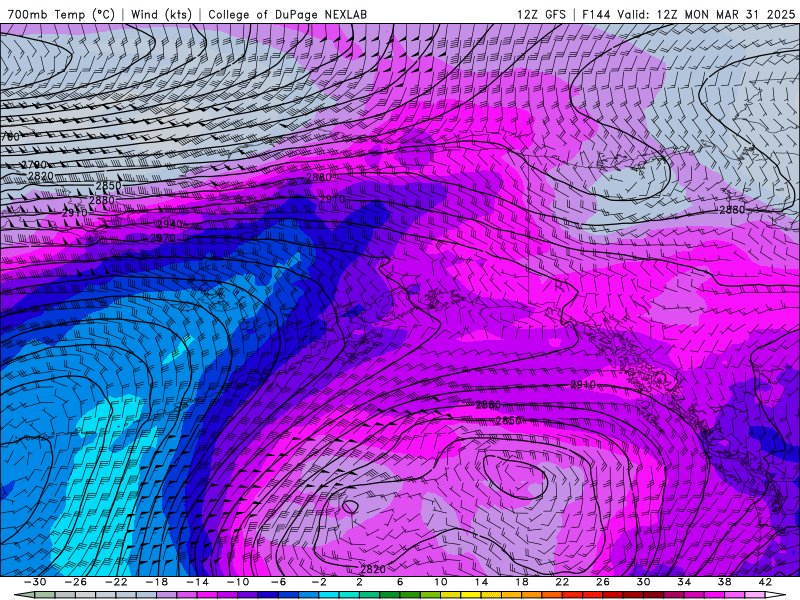Click the "2820" contour label near the left edge
Image resolution: width=800 pixels, height=600 pixels.
click(41, 176)
